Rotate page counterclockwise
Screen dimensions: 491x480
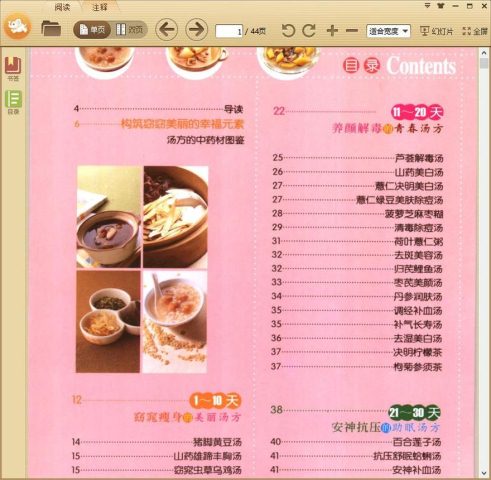point(288,31)
